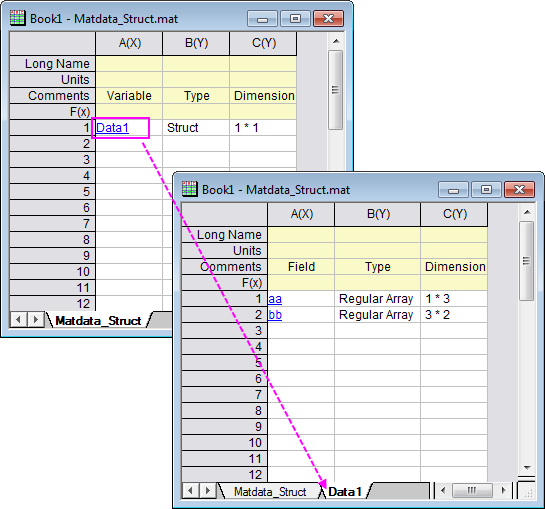Click vertical scroll down arrow in front window
This screenshot has height=509, width=545.
click(x=527, y=468)
